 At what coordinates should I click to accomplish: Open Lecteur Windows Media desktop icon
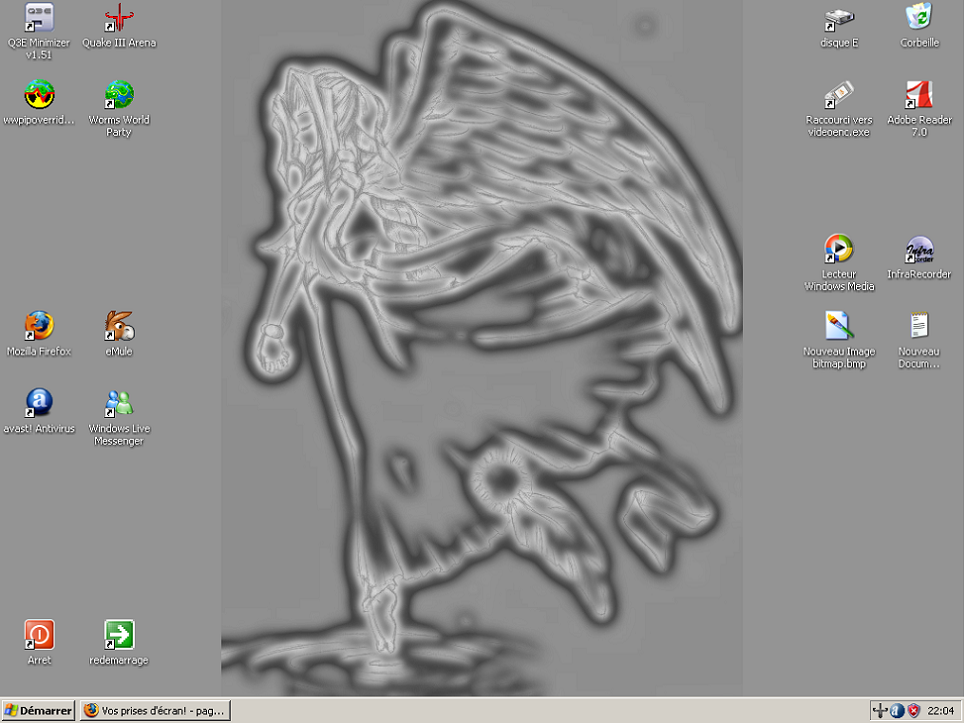coord(839,249)
